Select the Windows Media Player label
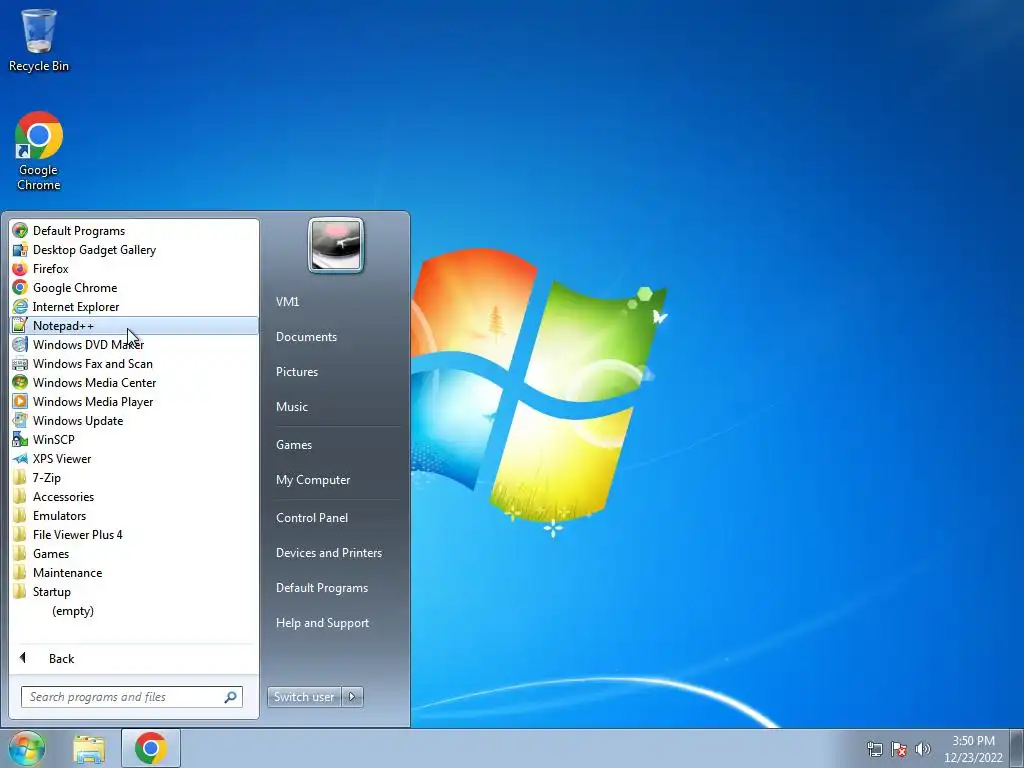Viewport: 1024px width, 768px height. tap(93, 402)
